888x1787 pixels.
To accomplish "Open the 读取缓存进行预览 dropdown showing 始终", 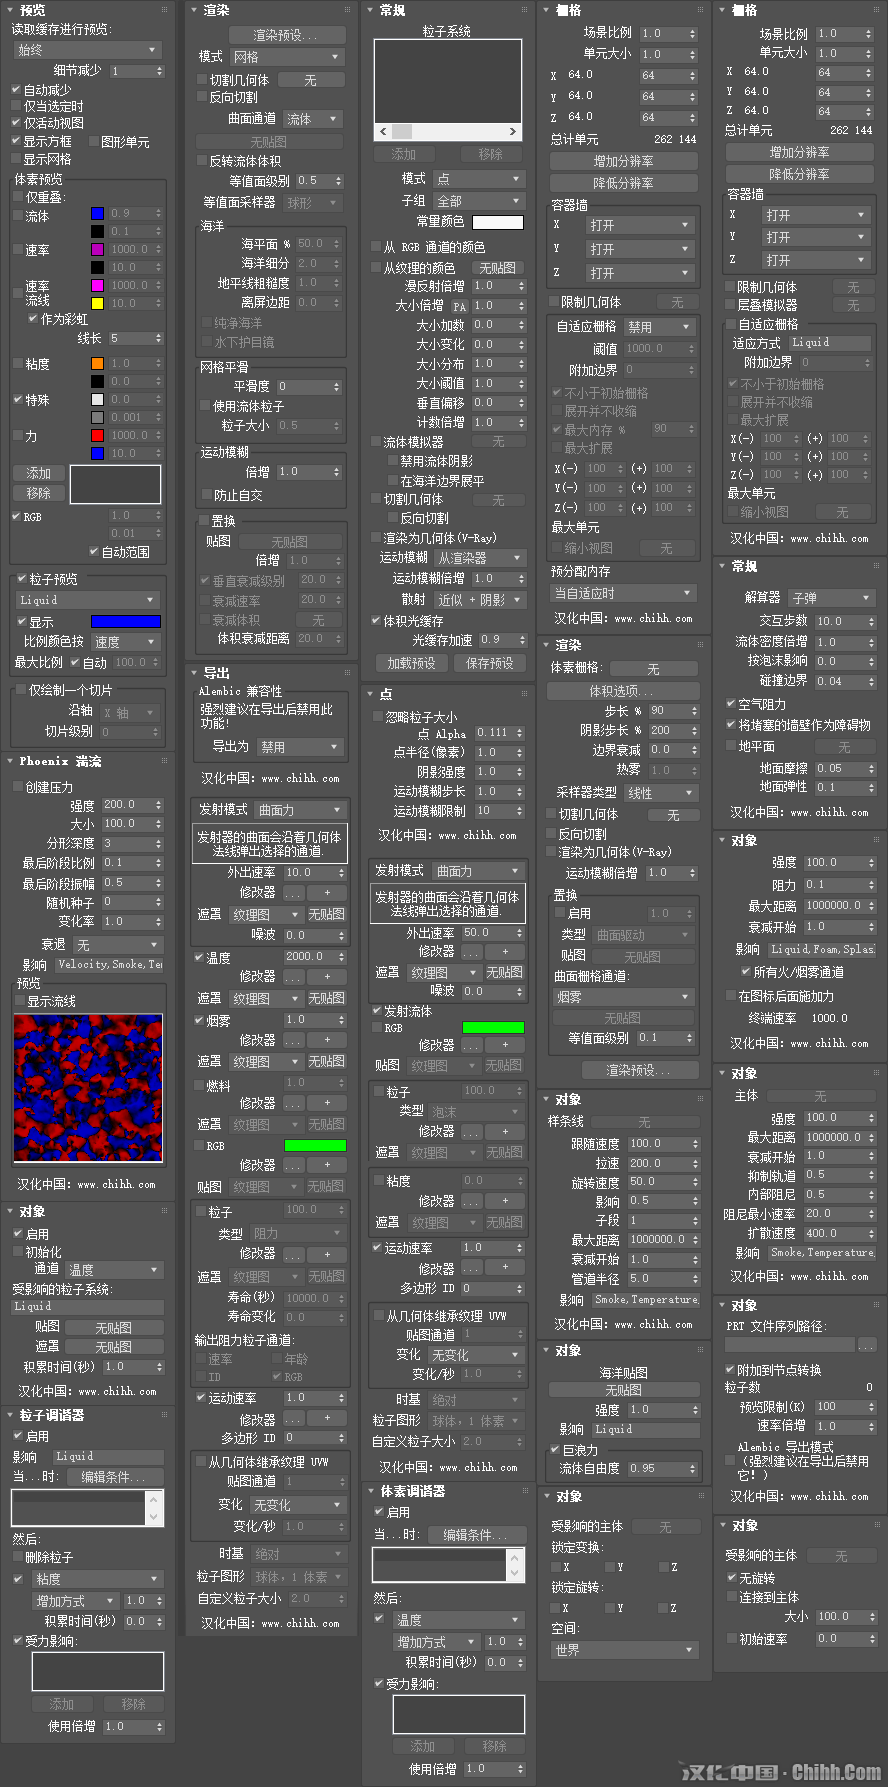I will pos(86,50).
